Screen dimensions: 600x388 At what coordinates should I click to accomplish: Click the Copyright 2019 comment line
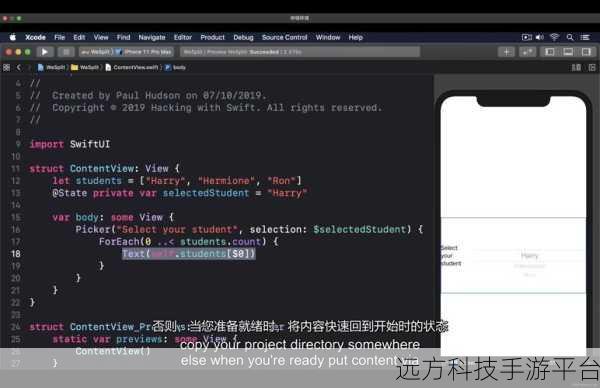click(206, 108)
